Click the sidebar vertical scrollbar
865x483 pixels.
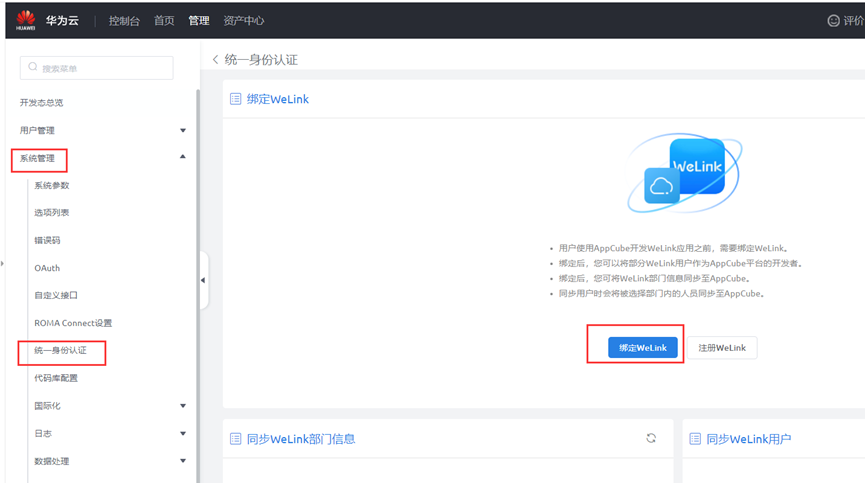point(197,286)
